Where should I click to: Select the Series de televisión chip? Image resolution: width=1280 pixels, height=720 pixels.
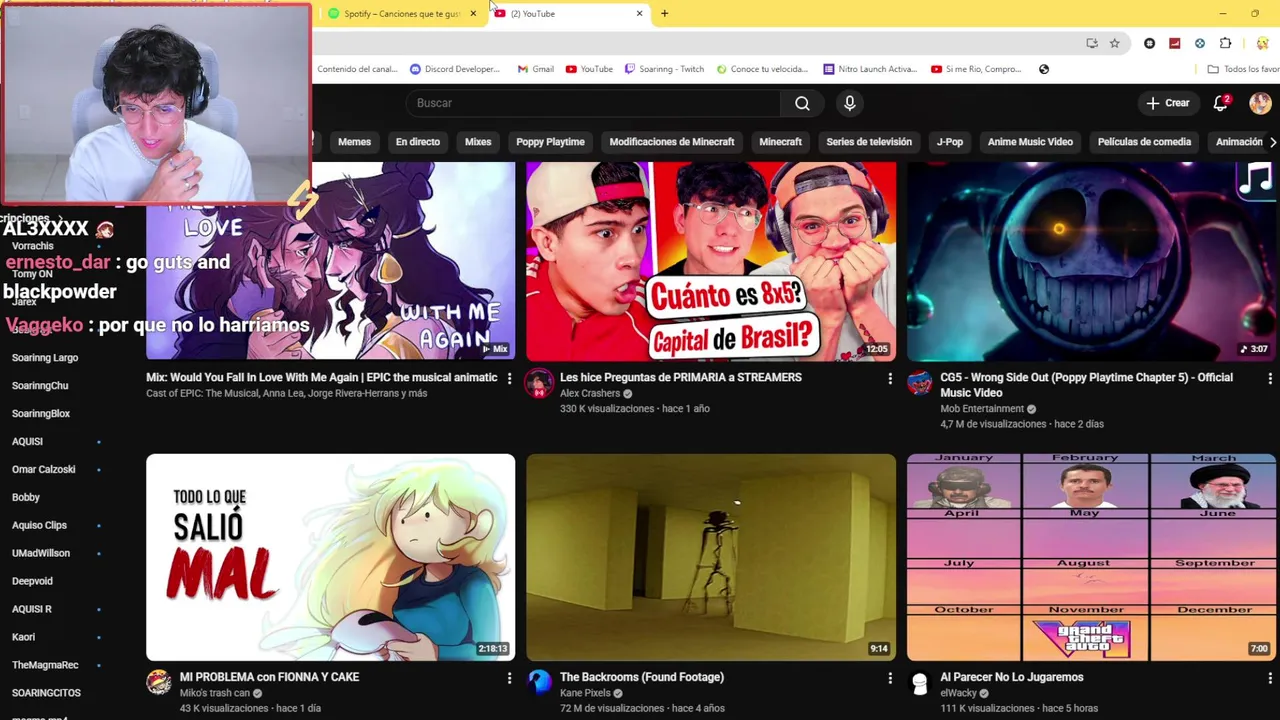point(869,142)
